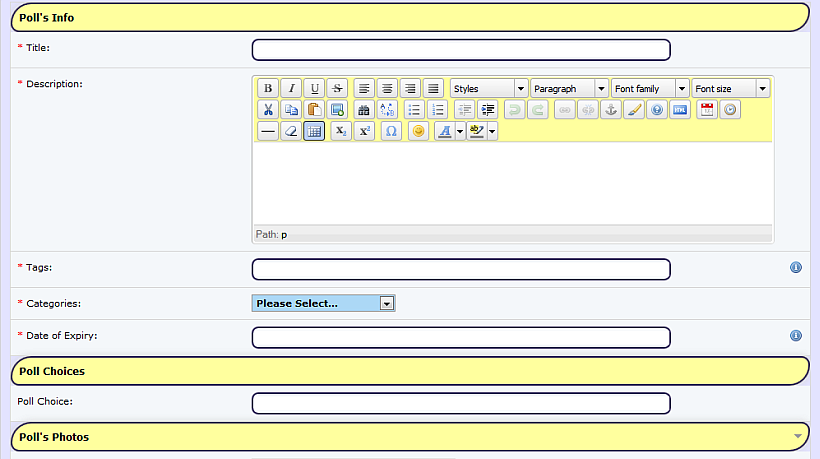Click the subscript icon
The image size is (820, 459).
(x=340, y=131)
